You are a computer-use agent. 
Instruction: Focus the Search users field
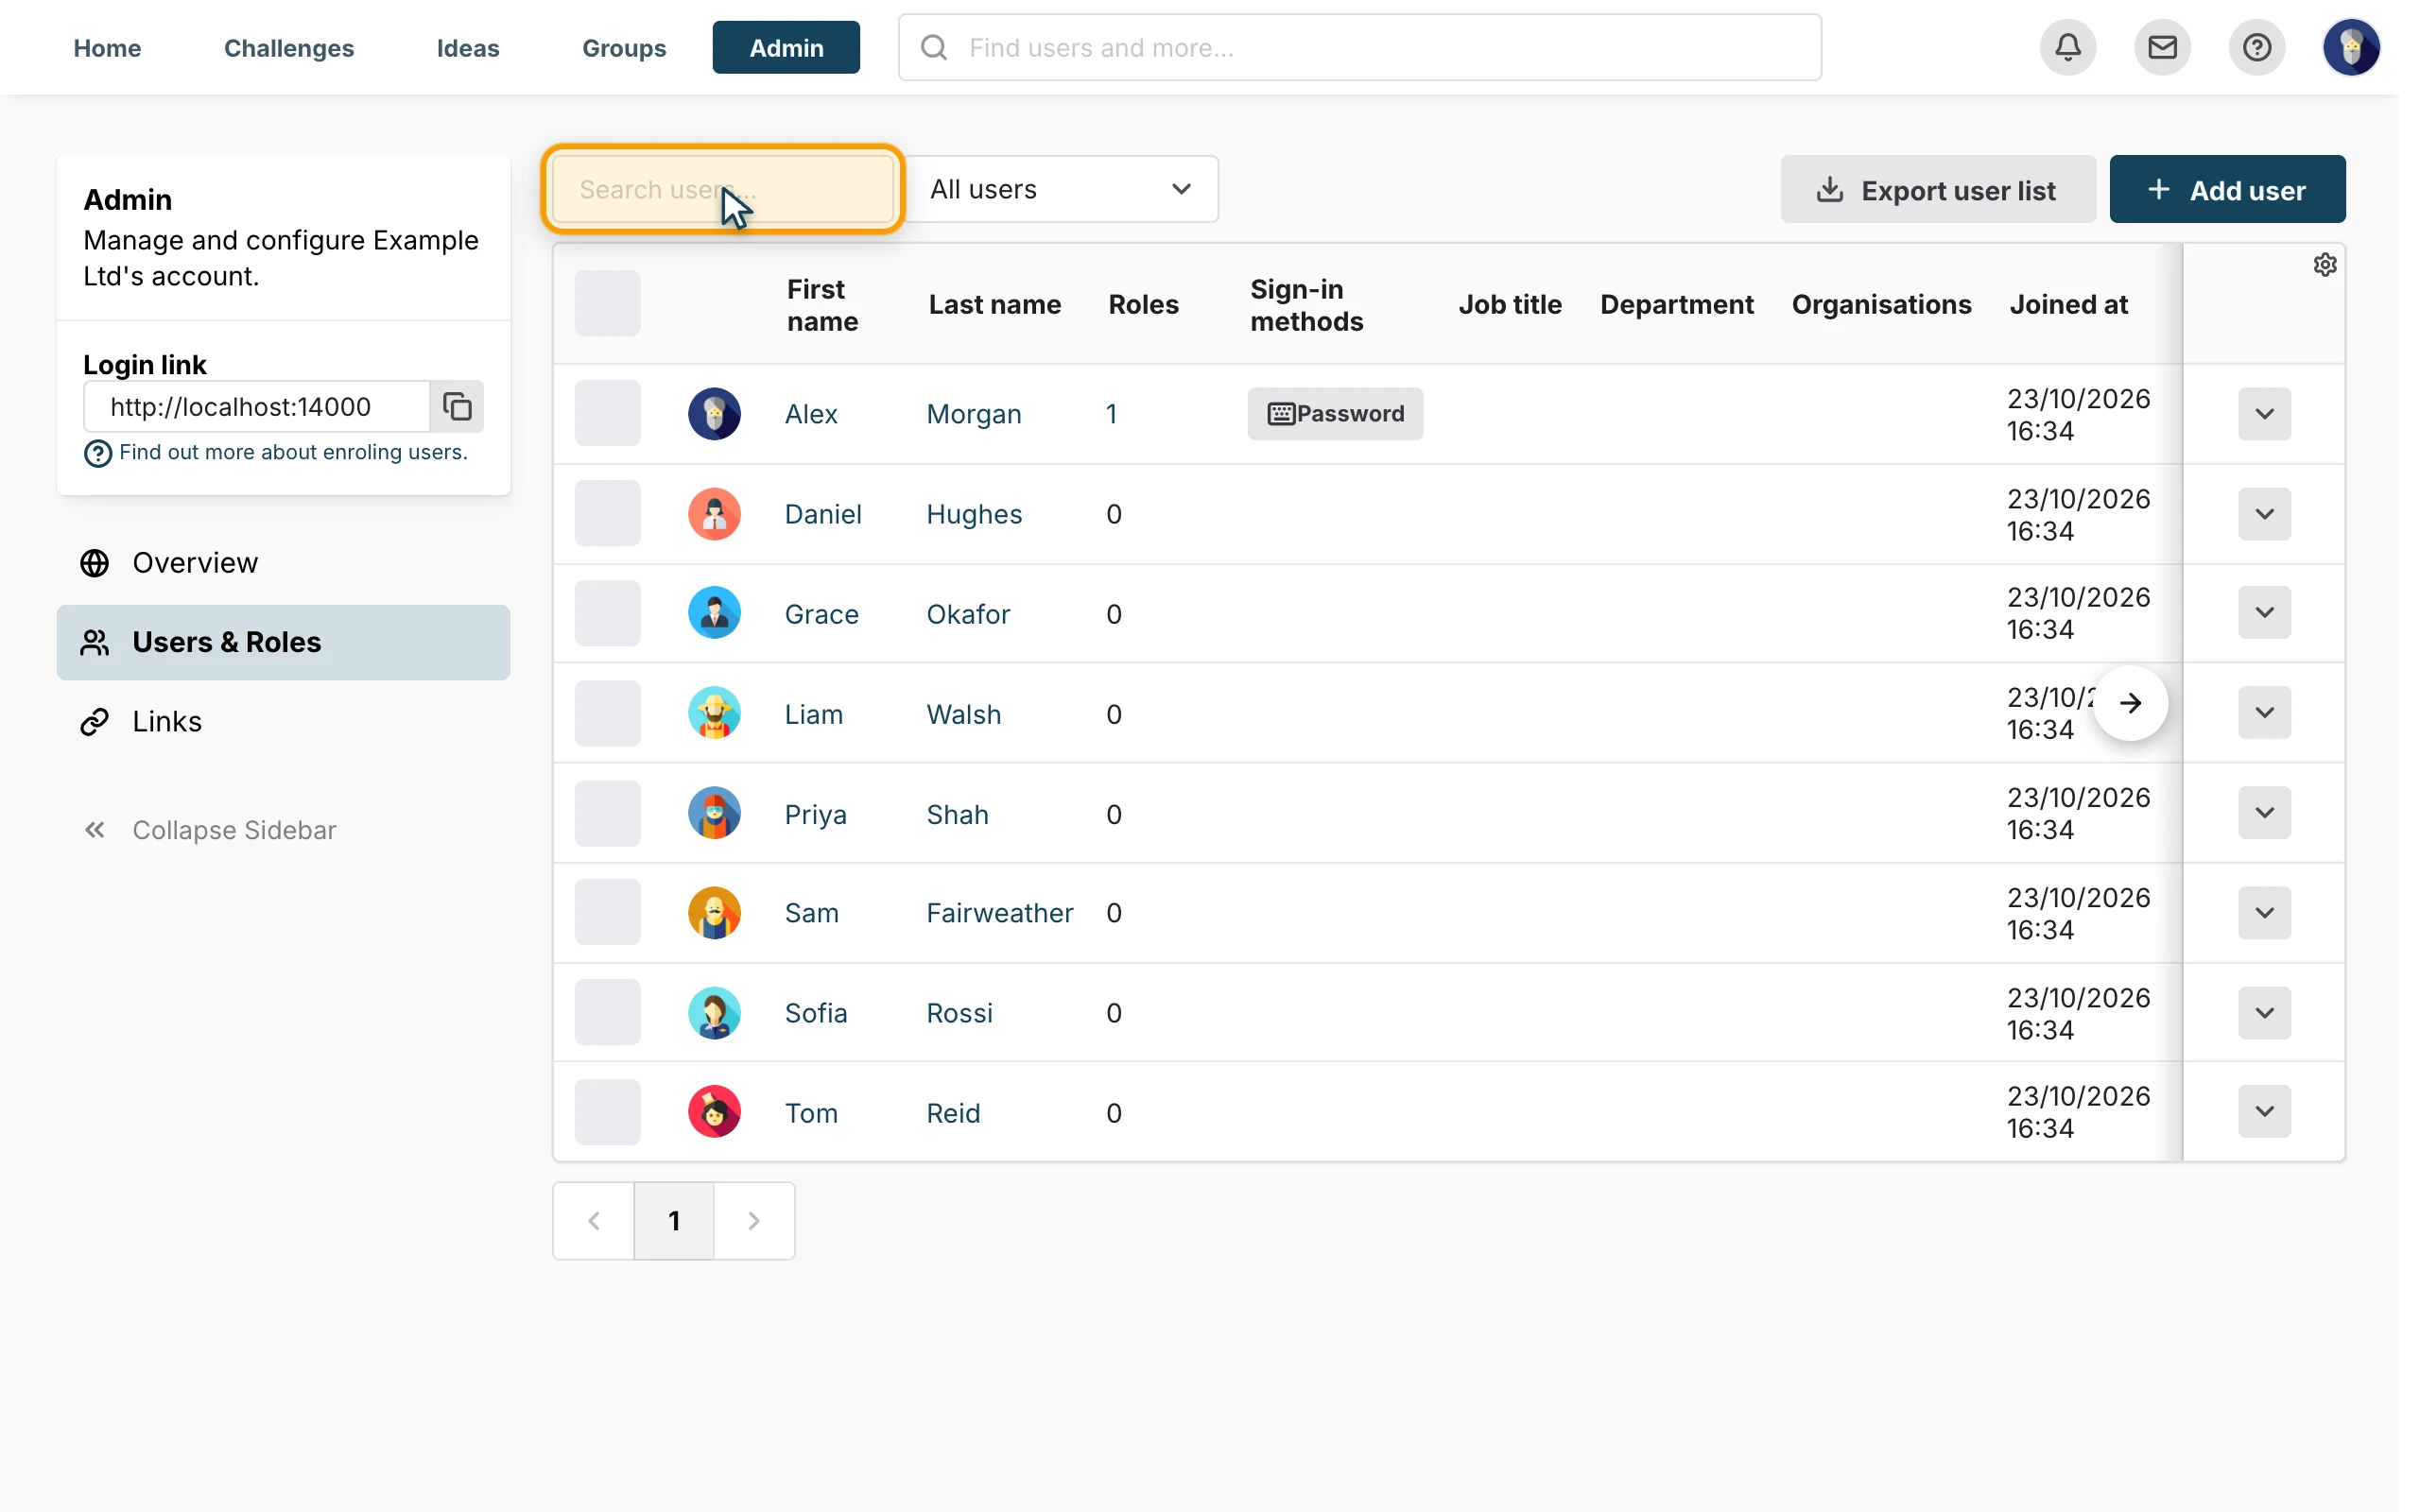[723, 189]
